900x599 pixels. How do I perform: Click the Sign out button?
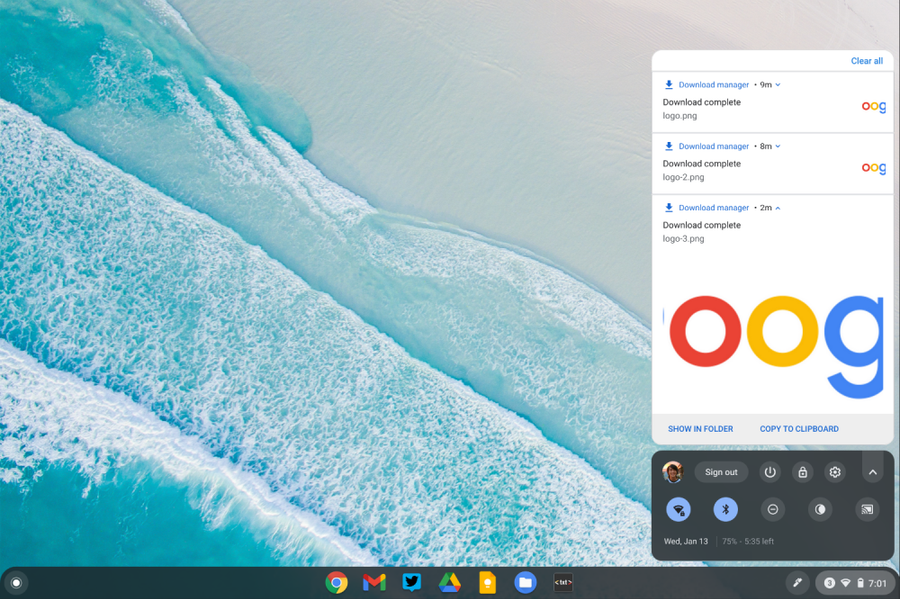(721, 472)
